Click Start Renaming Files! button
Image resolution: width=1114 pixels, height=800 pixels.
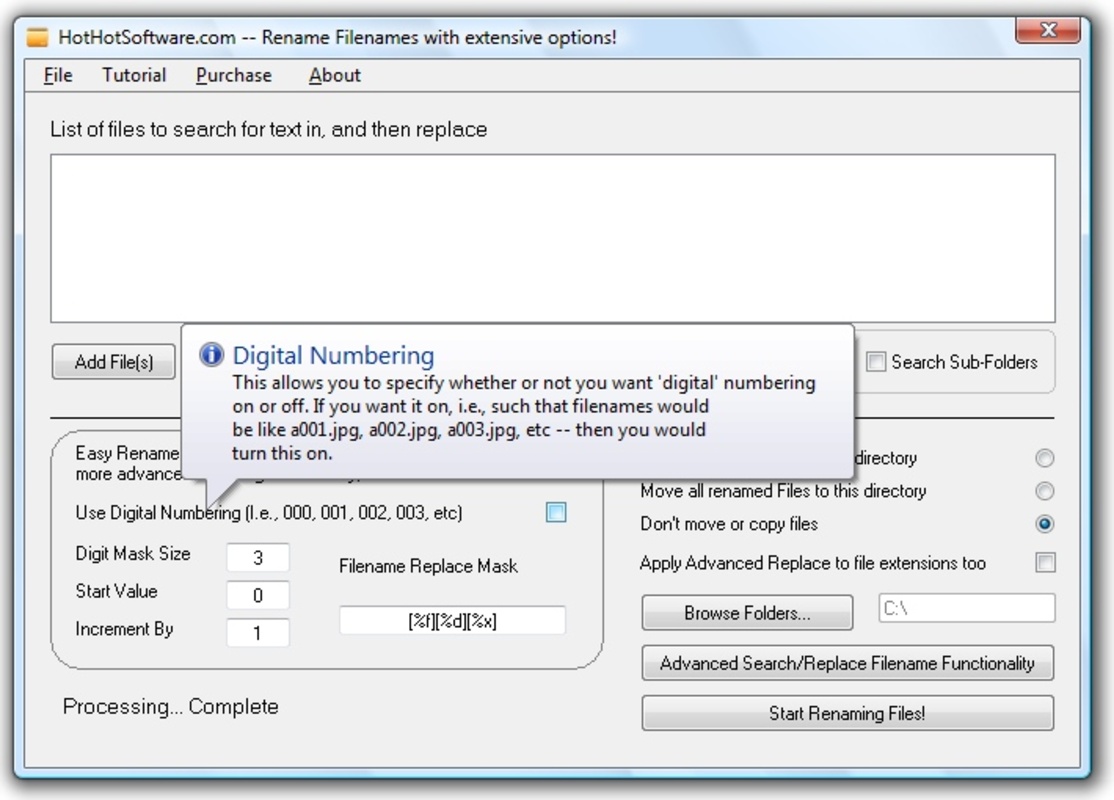click(x=848, y=713)
